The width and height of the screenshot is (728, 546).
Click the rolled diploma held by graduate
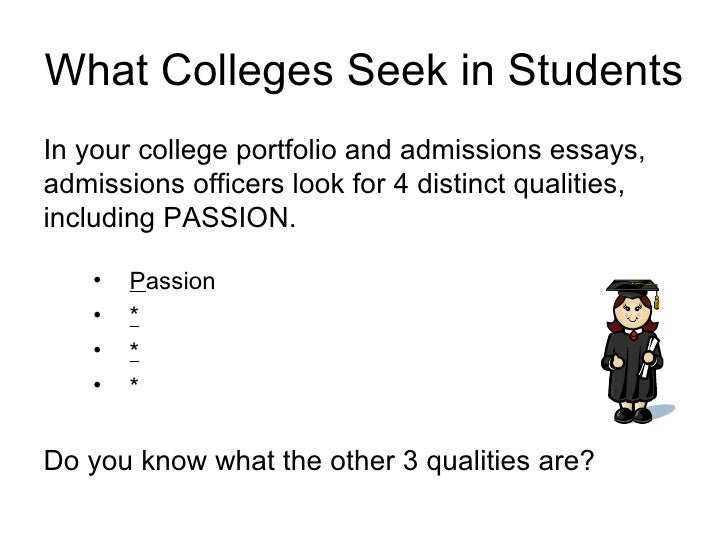click(650, 356)
